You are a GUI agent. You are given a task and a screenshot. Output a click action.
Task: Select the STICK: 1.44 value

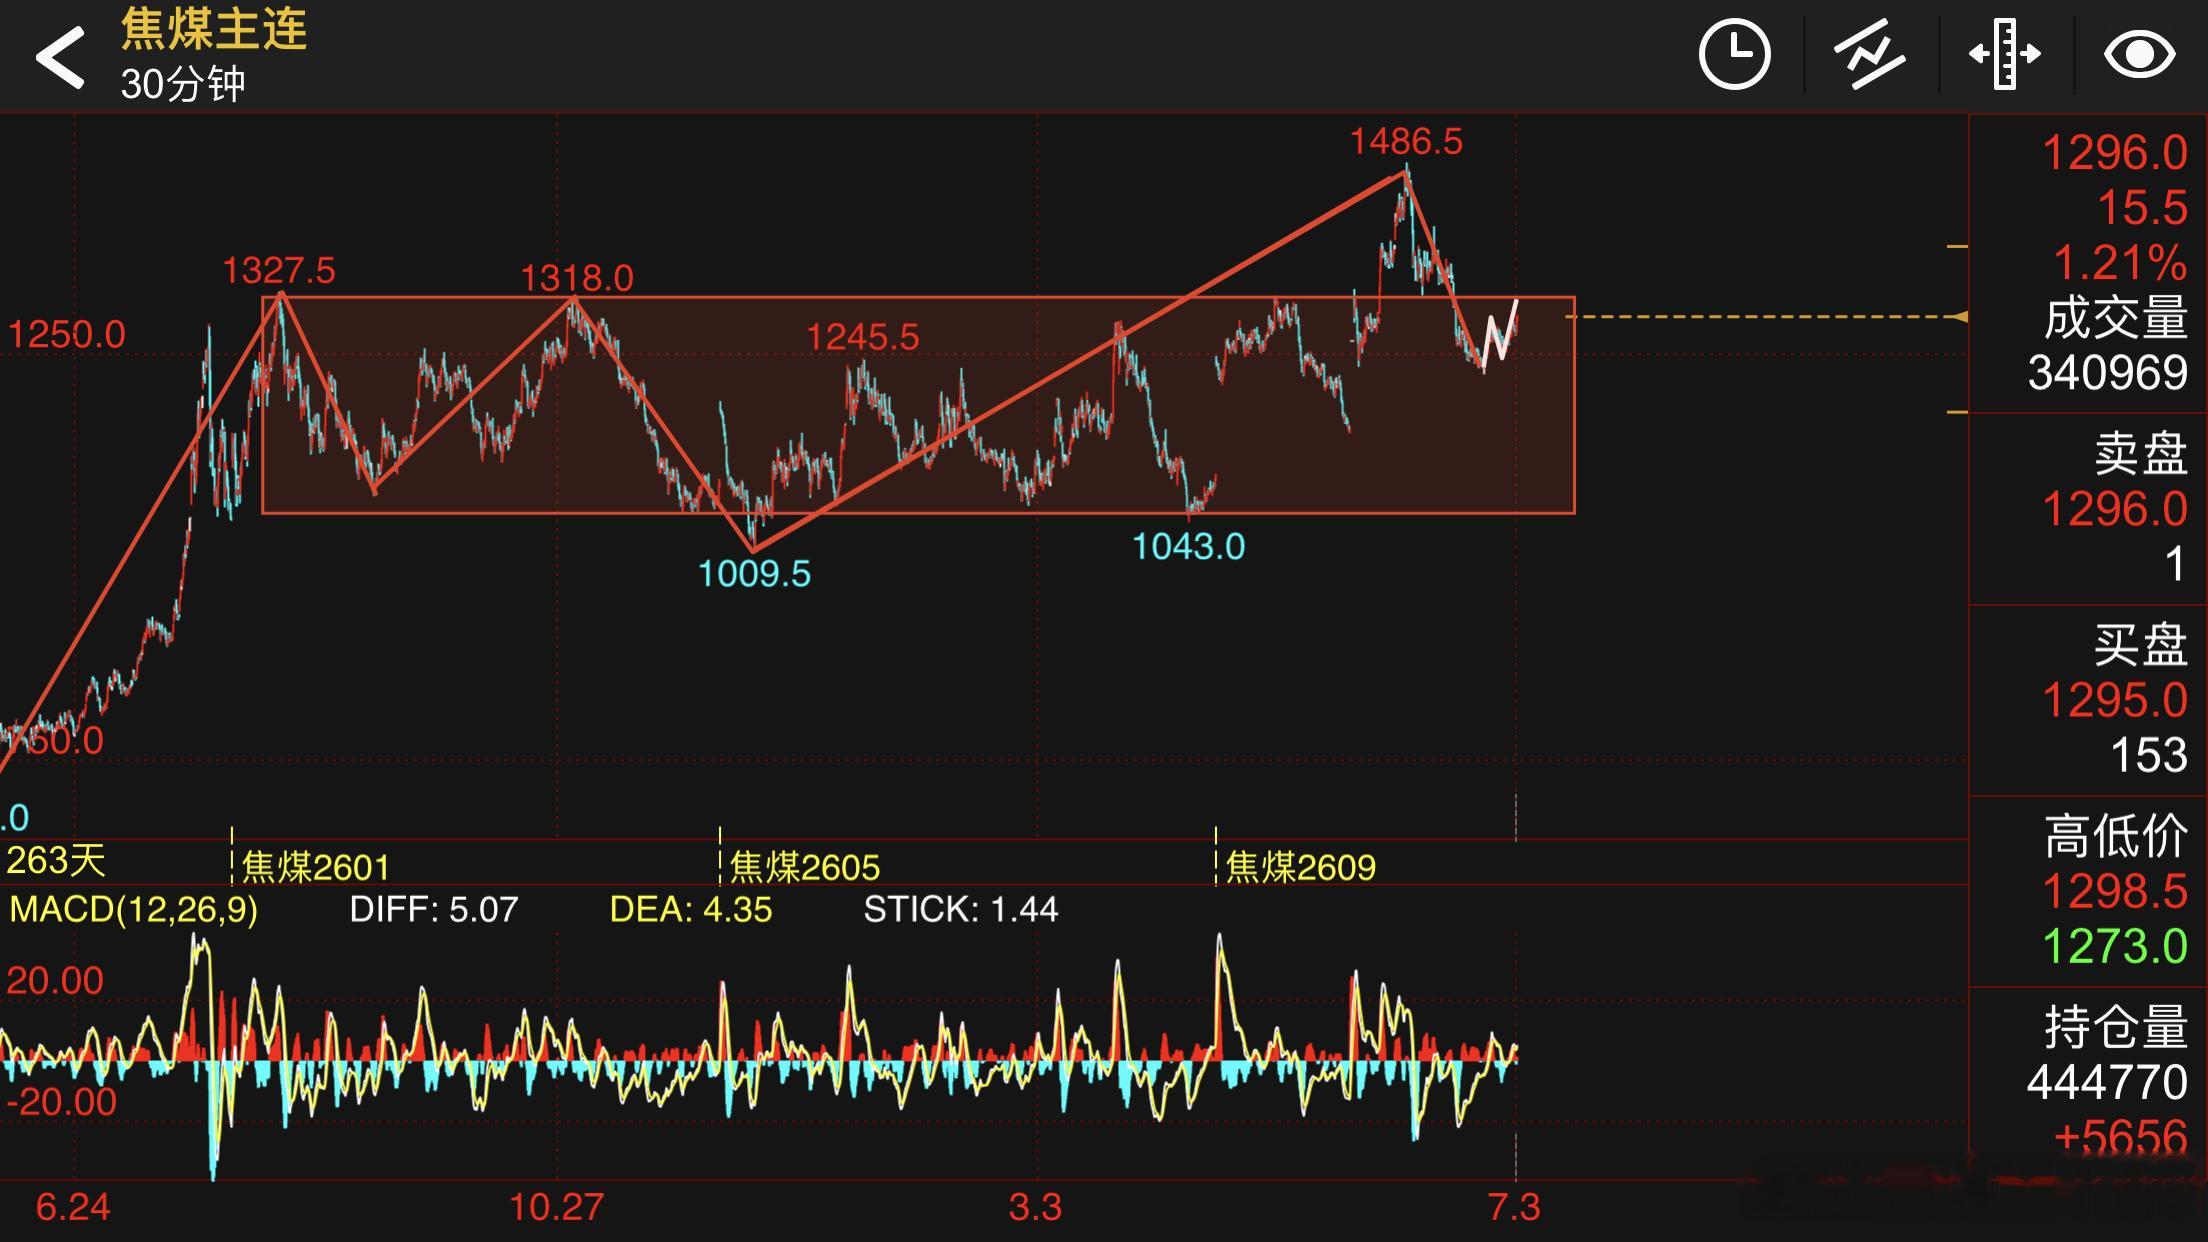(961, 910)
